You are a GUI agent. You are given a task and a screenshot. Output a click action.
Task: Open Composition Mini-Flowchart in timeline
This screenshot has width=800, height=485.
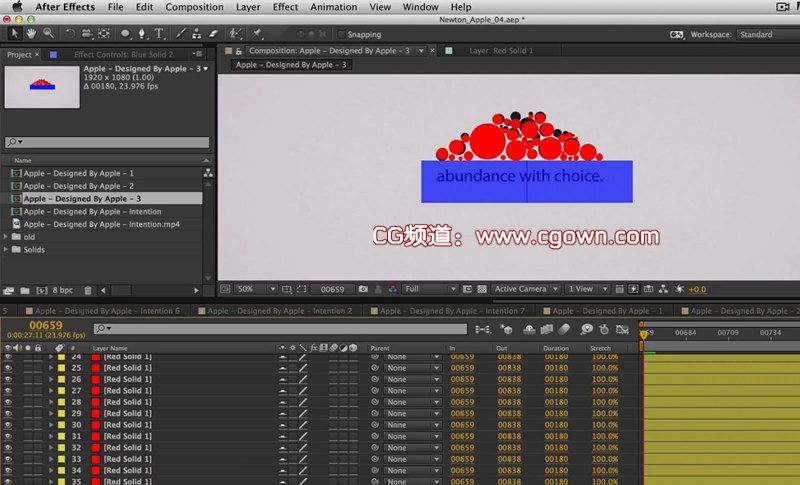point(483,329)
